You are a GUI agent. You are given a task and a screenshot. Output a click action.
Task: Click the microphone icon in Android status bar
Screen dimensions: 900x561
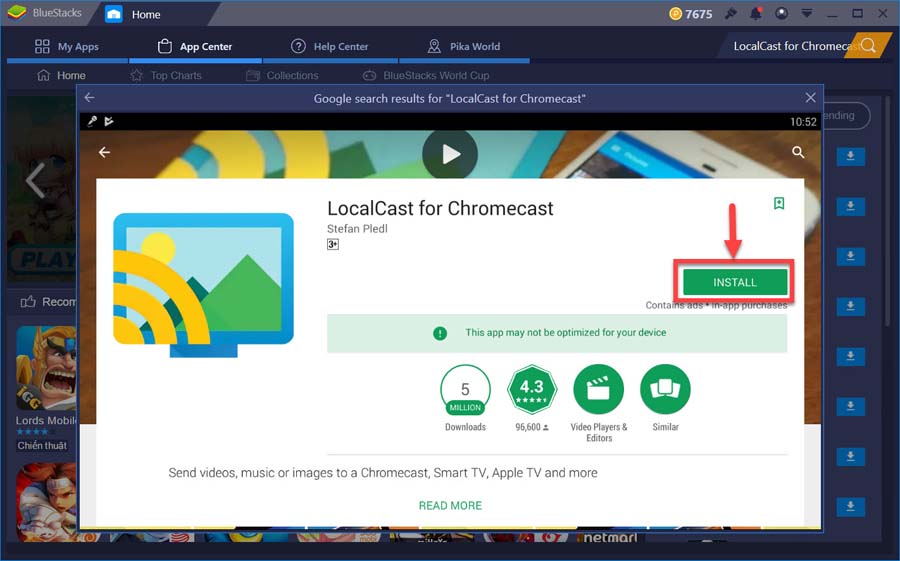[92, 121]
